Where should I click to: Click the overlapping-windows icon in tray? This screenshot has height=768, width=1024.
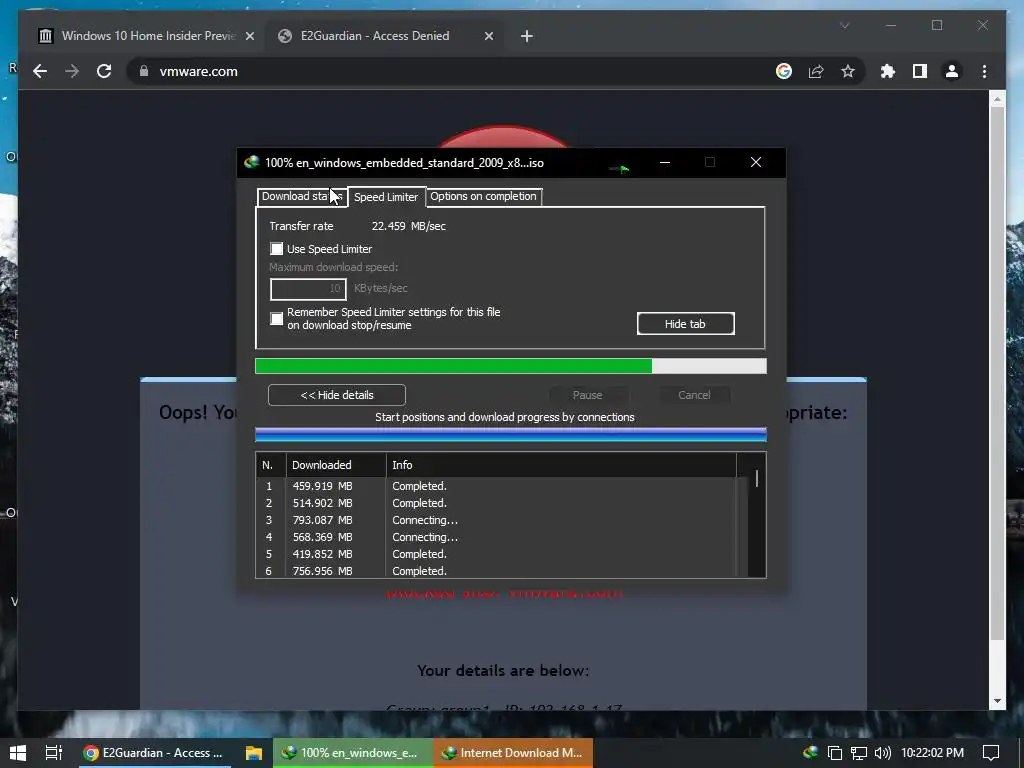835,753
